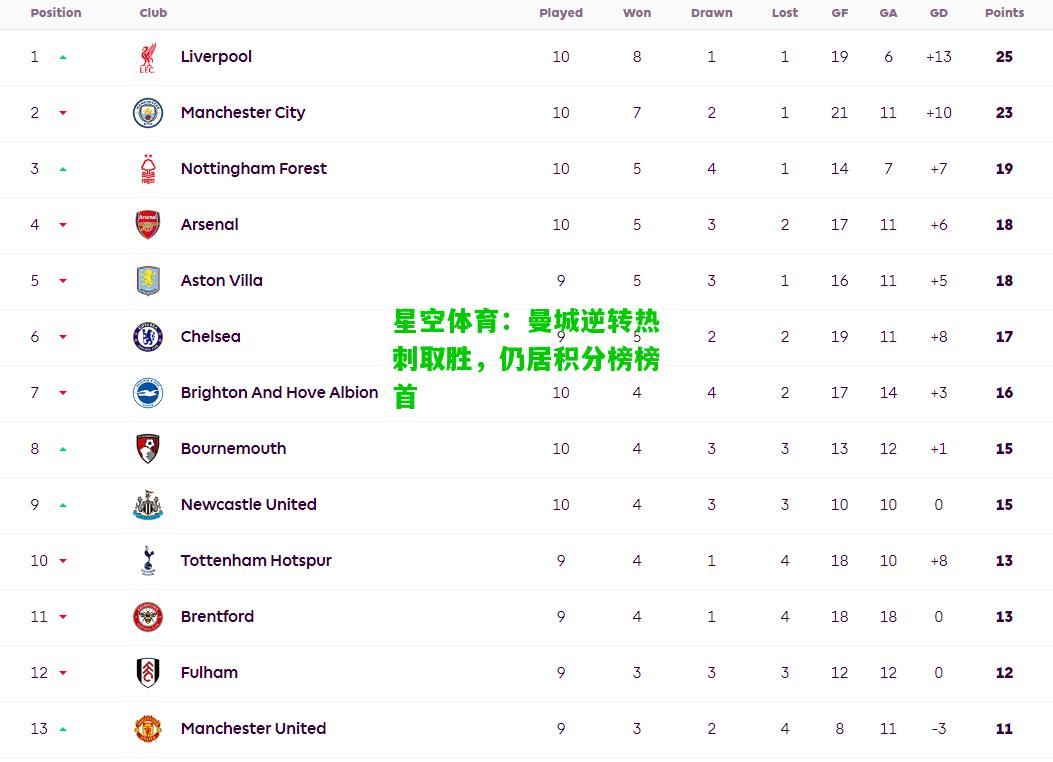Click the Liverpool club crest
1053x762 pixels.
tap(148, 58)
